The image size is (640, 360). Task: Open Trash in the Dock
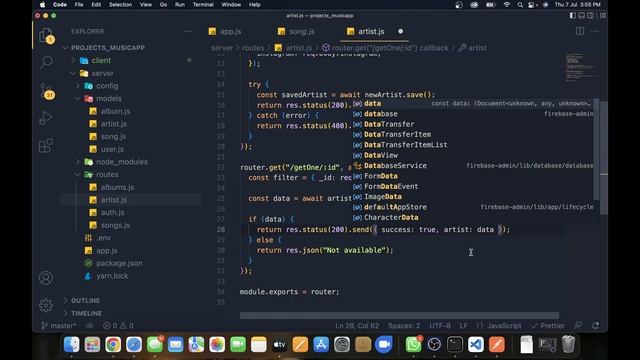coord(568,344)
